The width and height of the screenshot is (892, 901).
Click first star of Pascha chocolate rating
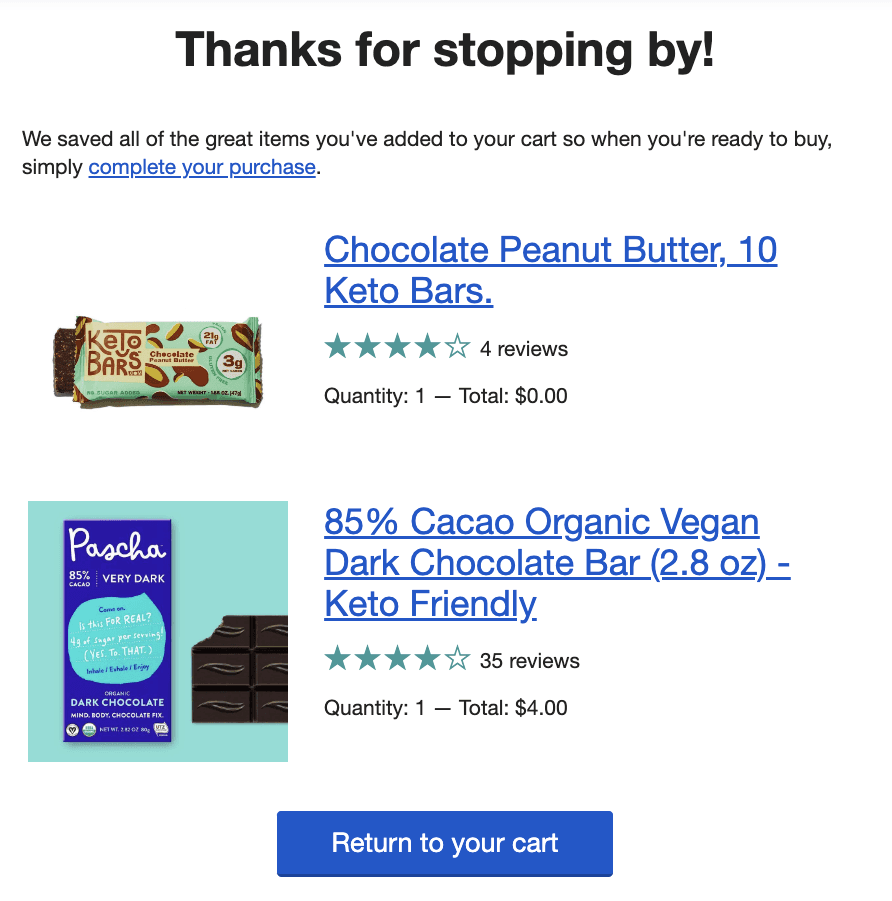(x=338, y=660)
